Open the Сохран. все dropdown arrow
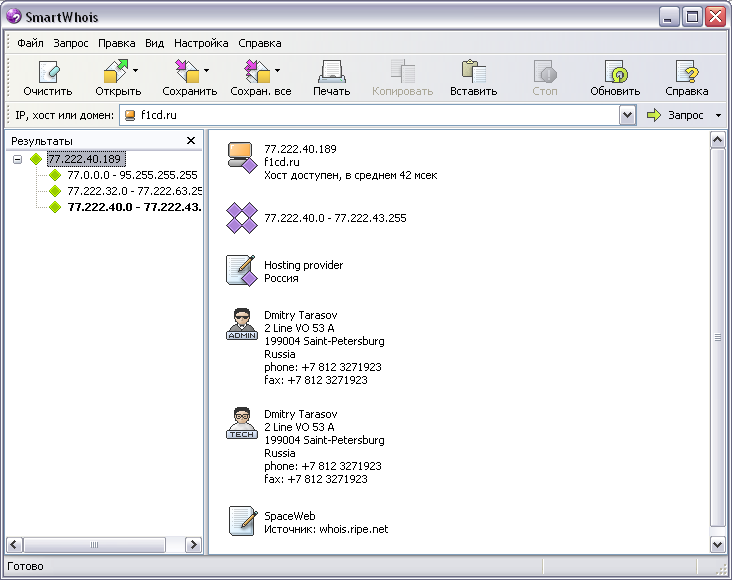This screenshot has height=580, width=732. coord(277,71)
